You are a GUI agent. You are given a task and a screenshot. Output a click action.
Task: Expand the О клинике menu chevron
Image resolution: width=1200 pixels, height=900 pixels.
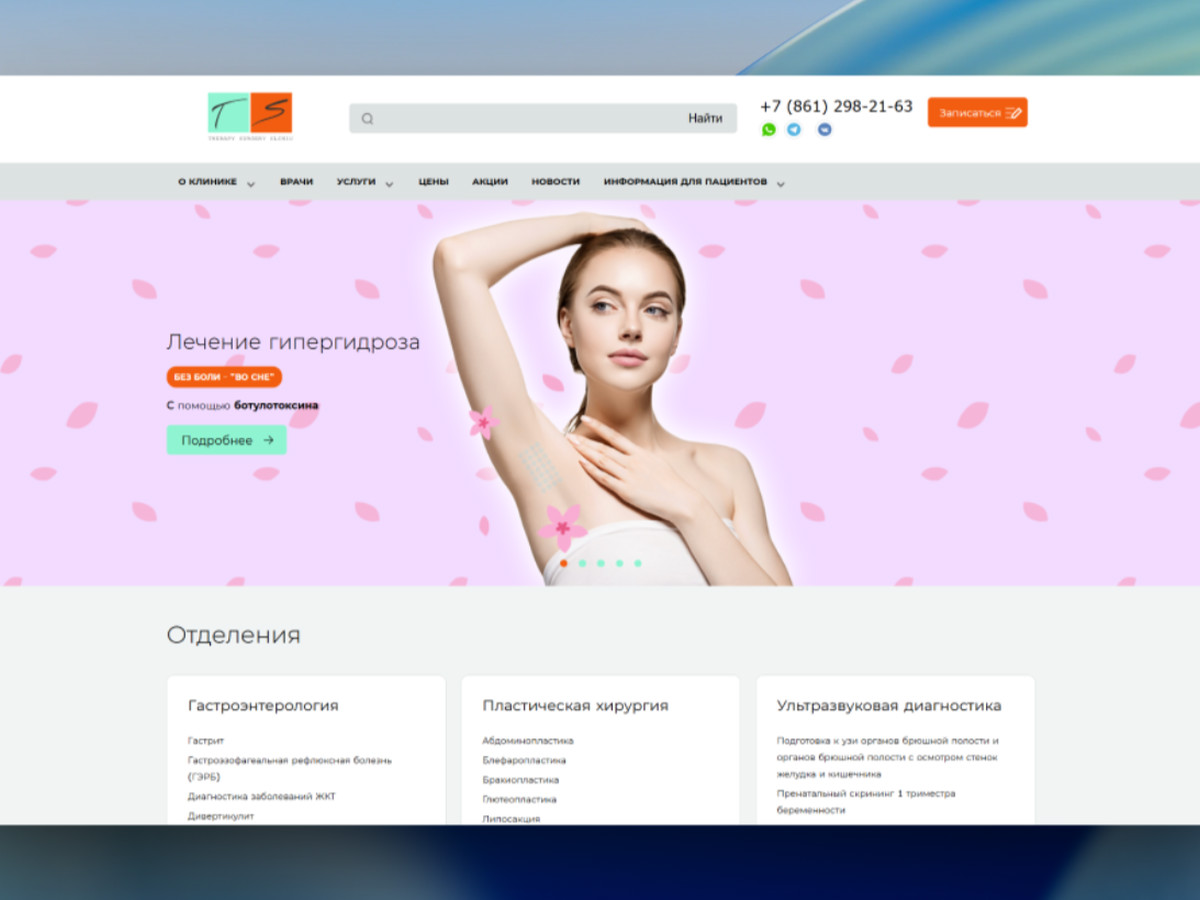[251, 184]
